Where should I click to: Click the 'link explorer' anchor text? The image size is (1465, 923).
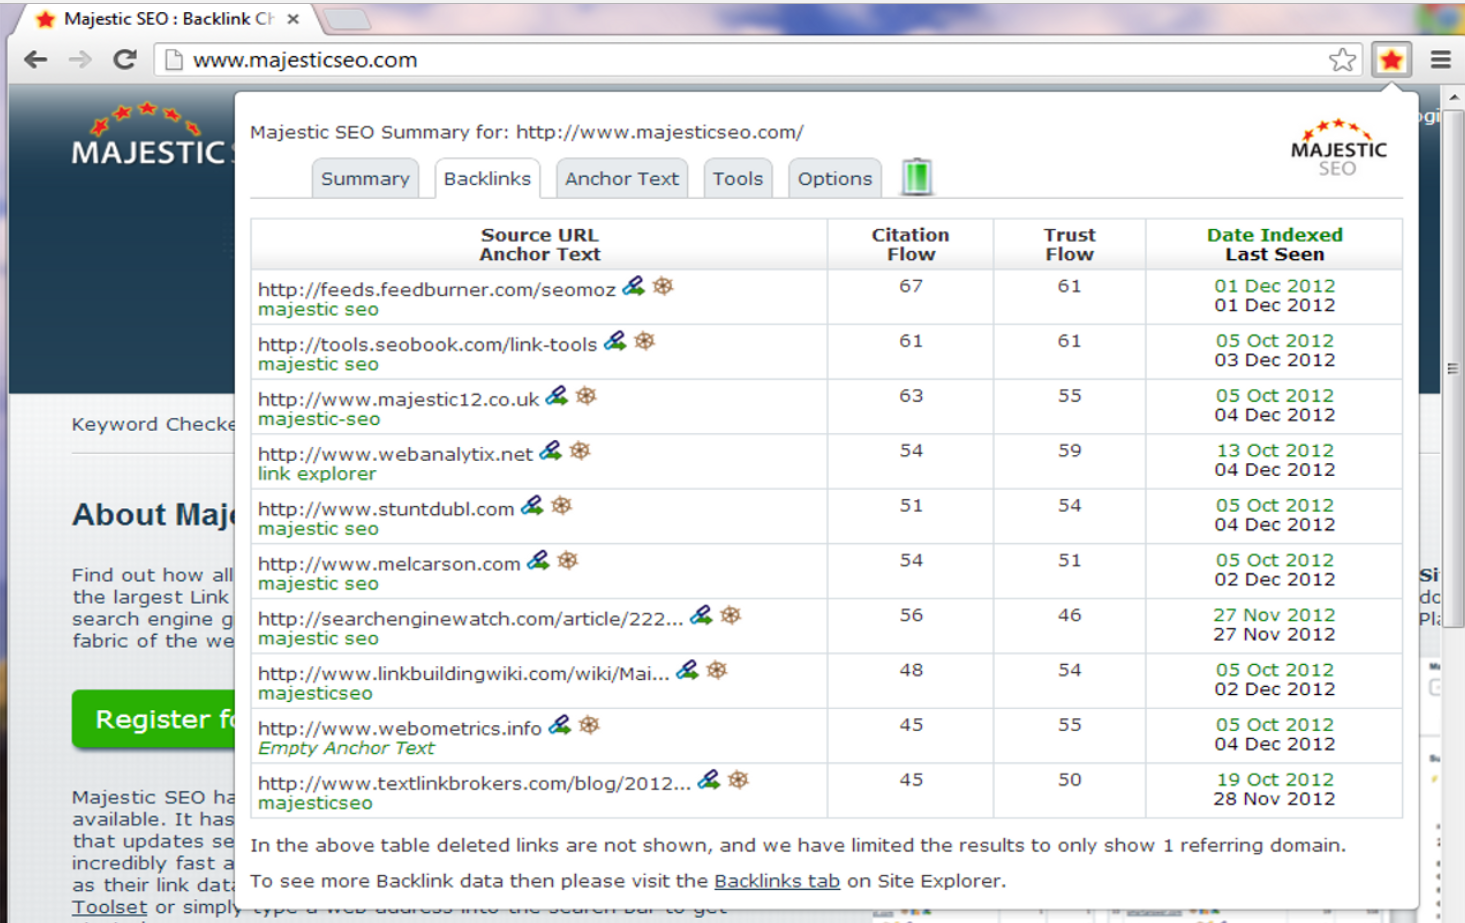[317, 474]
